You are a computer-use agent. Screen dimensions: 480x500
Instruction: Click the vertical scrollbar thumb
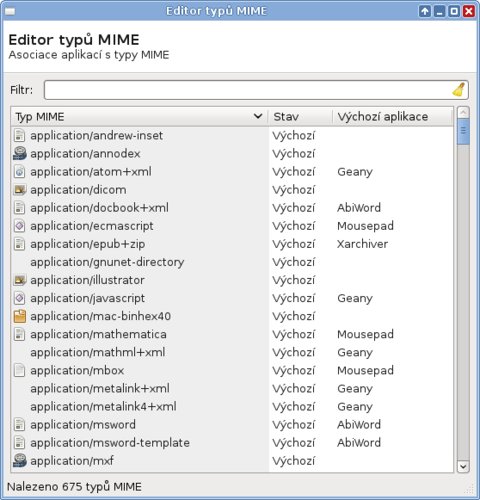tap(463, 131)
